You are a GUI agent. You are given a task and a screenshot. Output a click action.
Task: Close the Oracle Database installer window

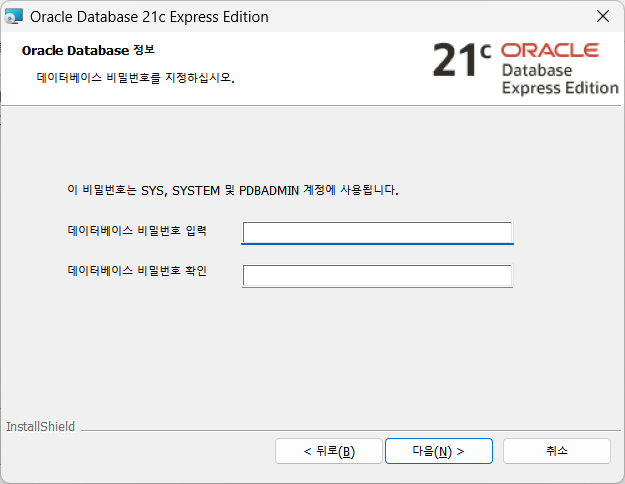[x=603, y=16]
